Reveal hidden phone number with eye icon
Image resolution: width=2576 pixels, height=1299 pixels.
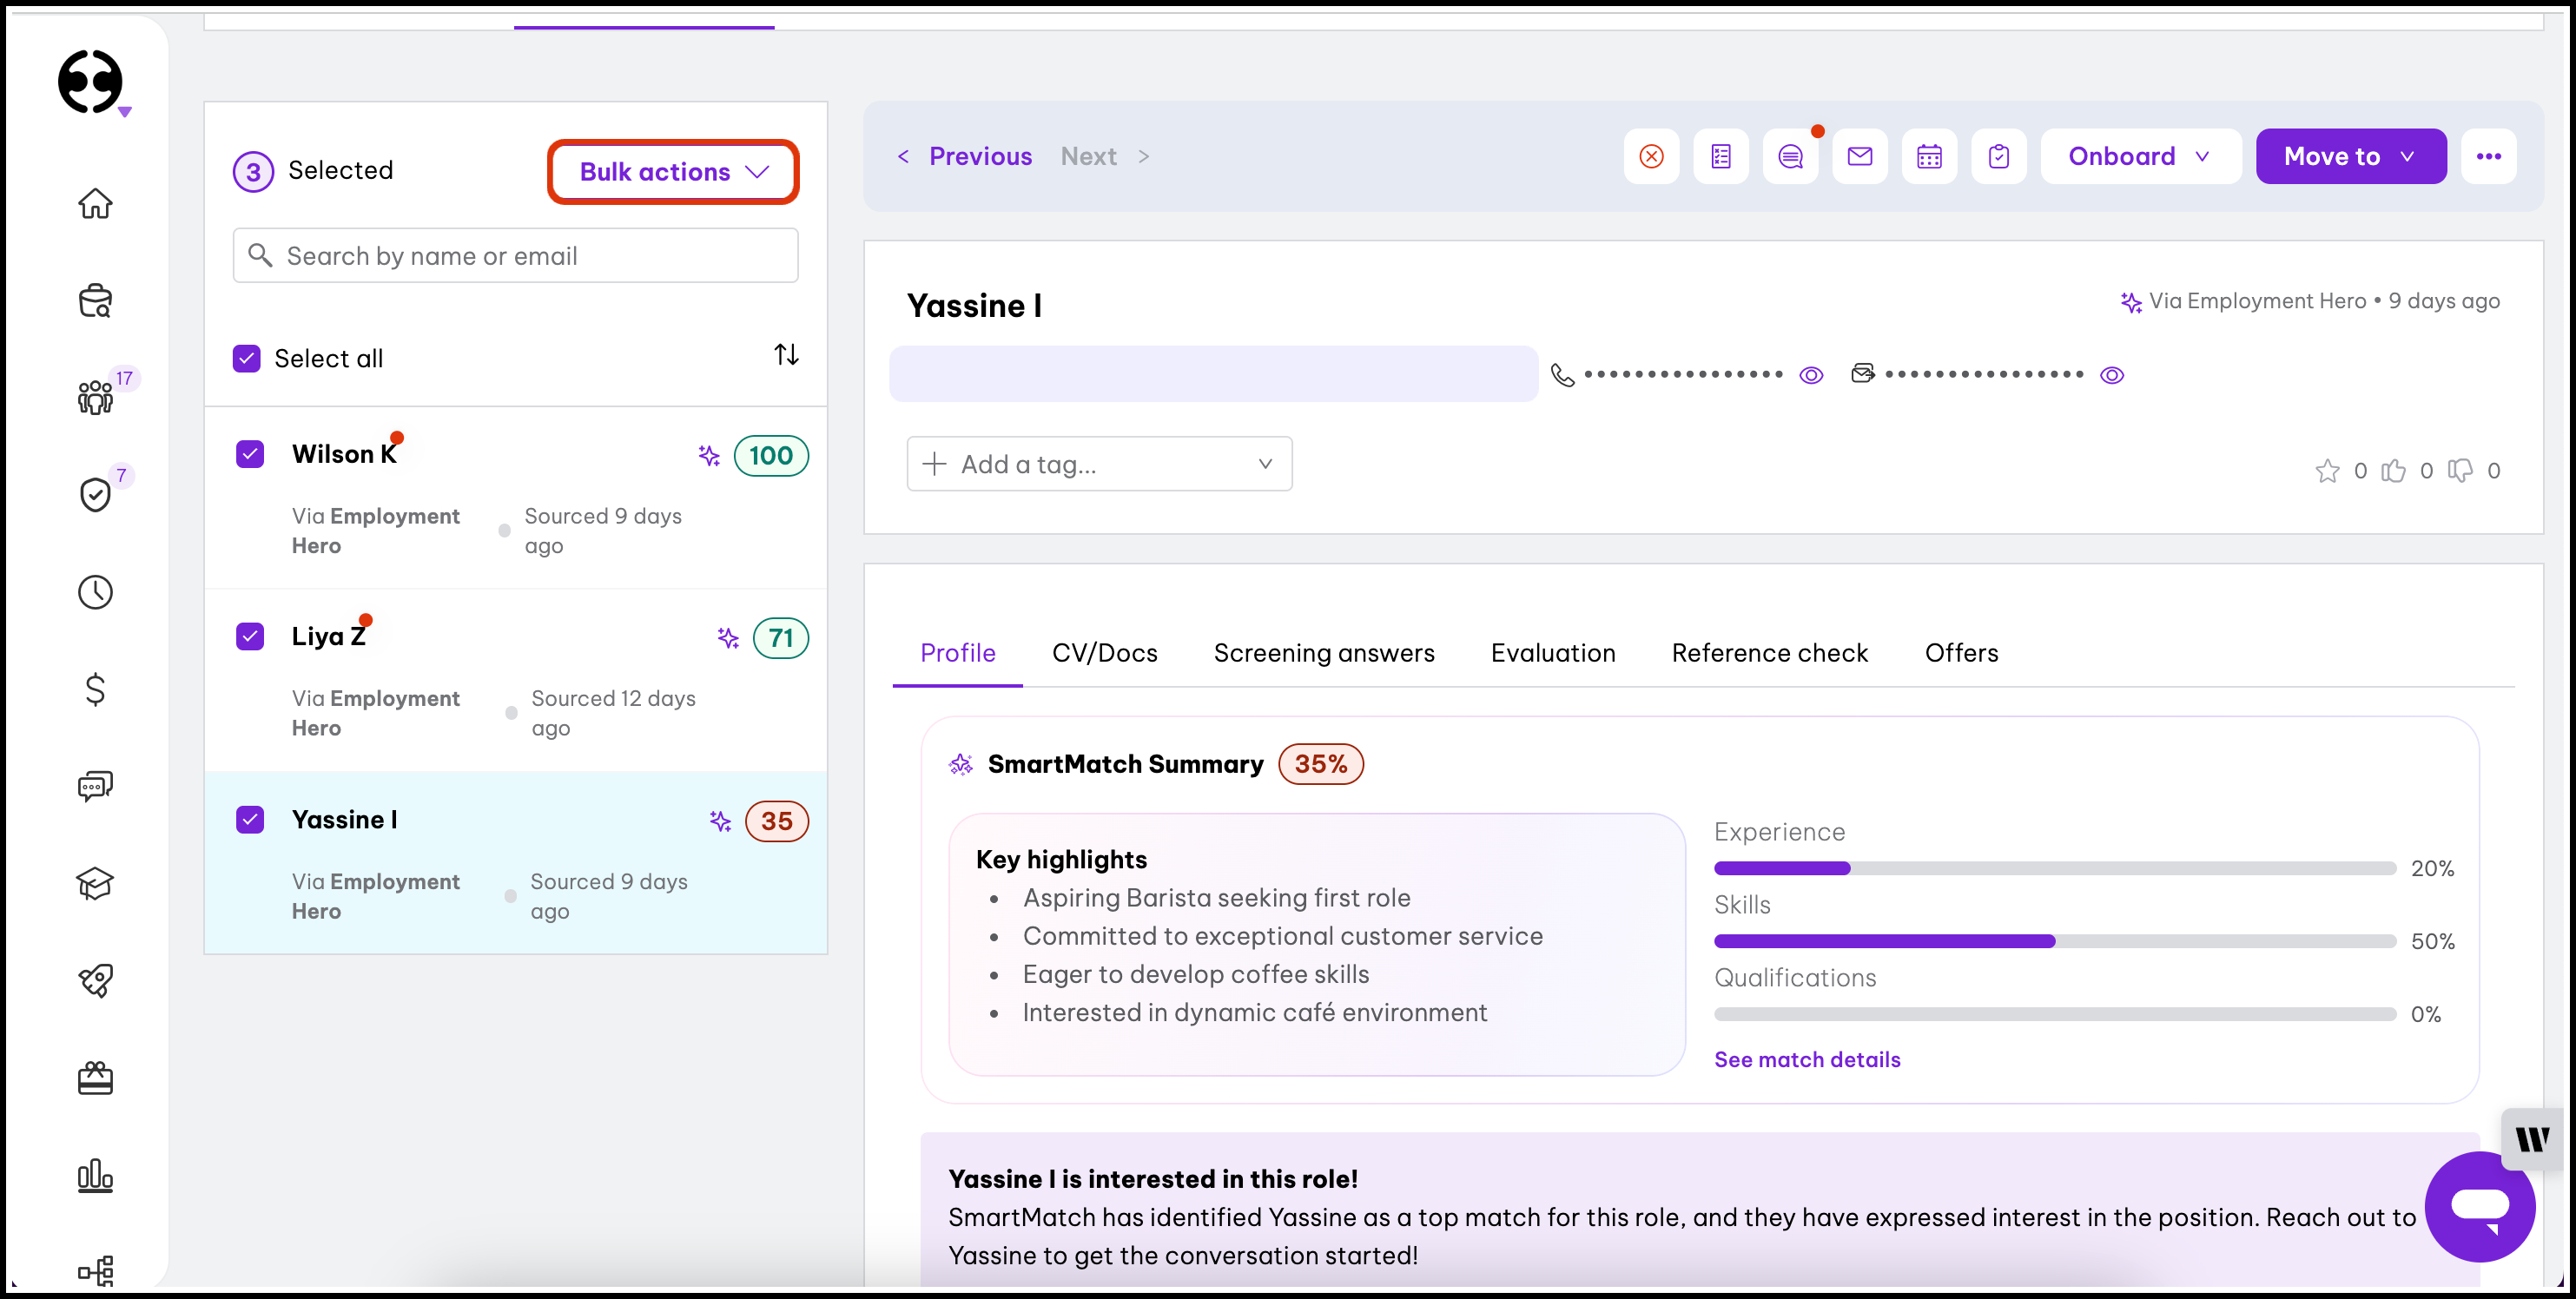pos(1811,375)
